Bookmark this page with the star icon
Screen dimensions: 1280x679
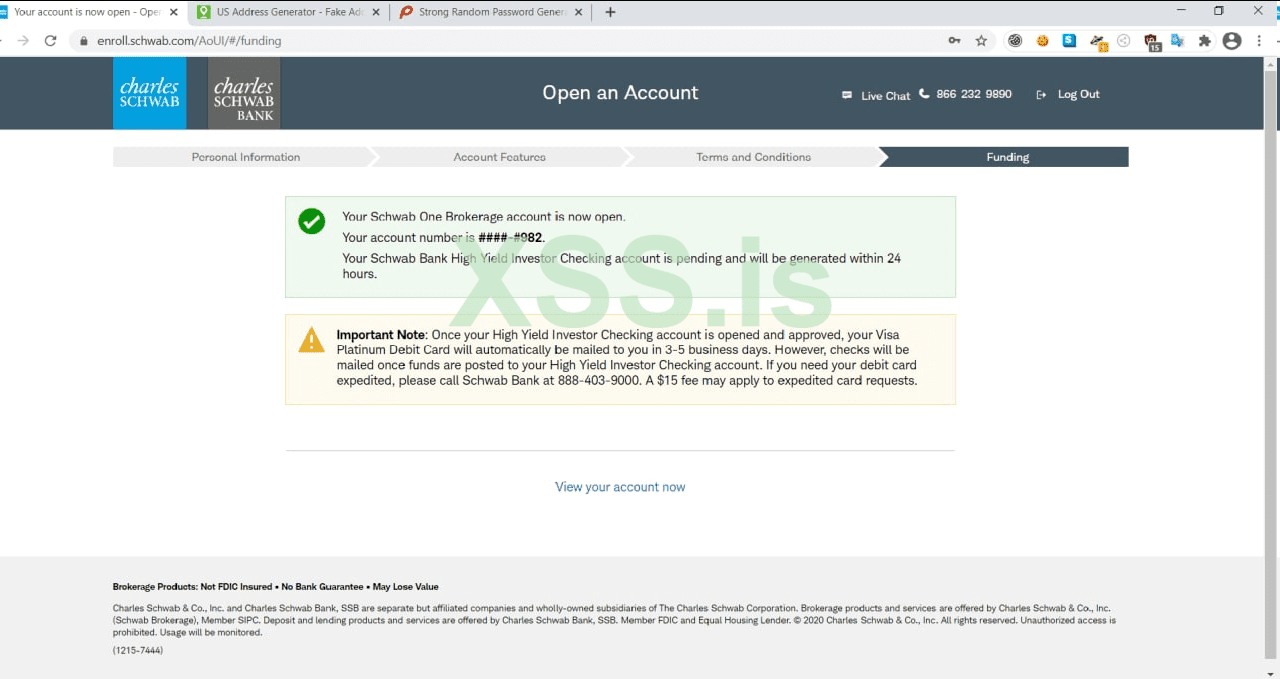(981, 41)
